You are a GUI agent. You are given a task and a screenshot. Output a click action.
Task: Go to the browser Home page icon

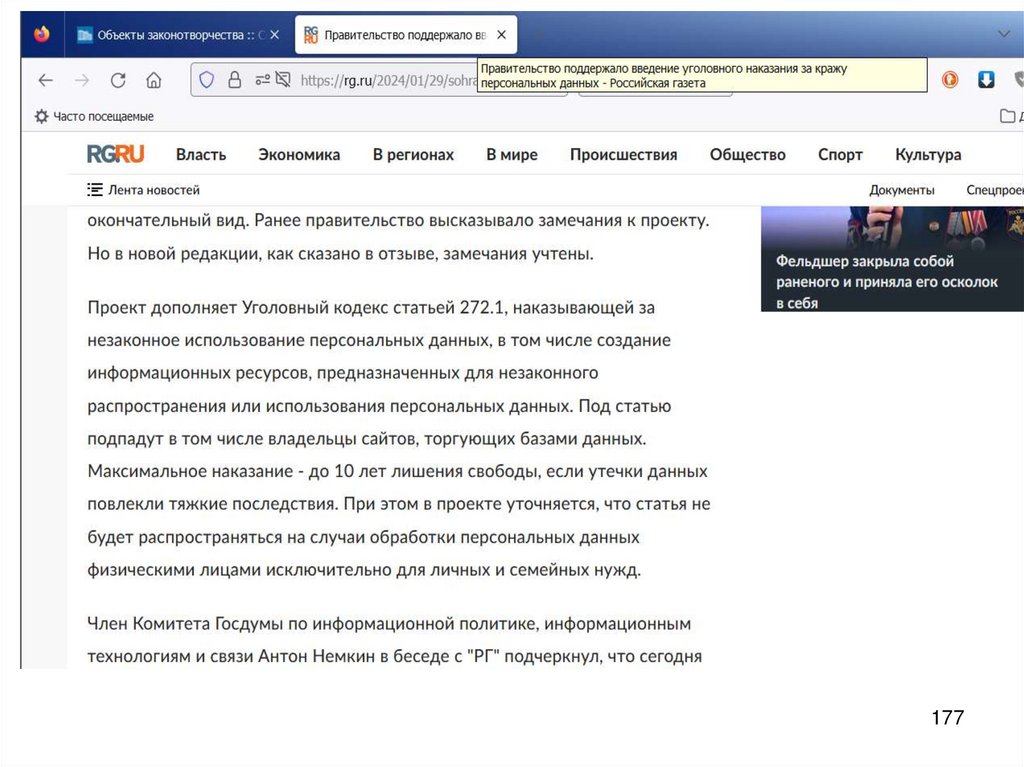[153, 81]
